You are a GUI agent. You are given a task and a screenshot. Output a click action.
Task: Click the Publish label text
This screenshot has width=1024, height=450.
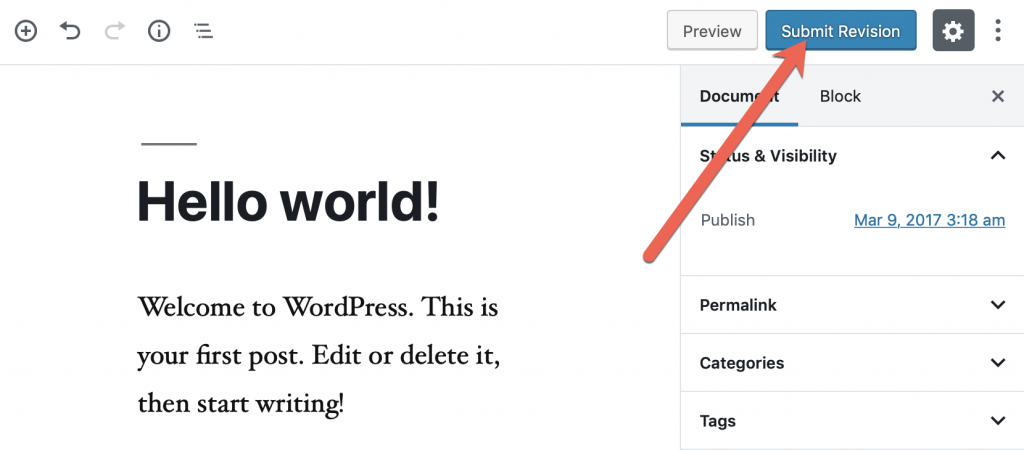[728, 220]
